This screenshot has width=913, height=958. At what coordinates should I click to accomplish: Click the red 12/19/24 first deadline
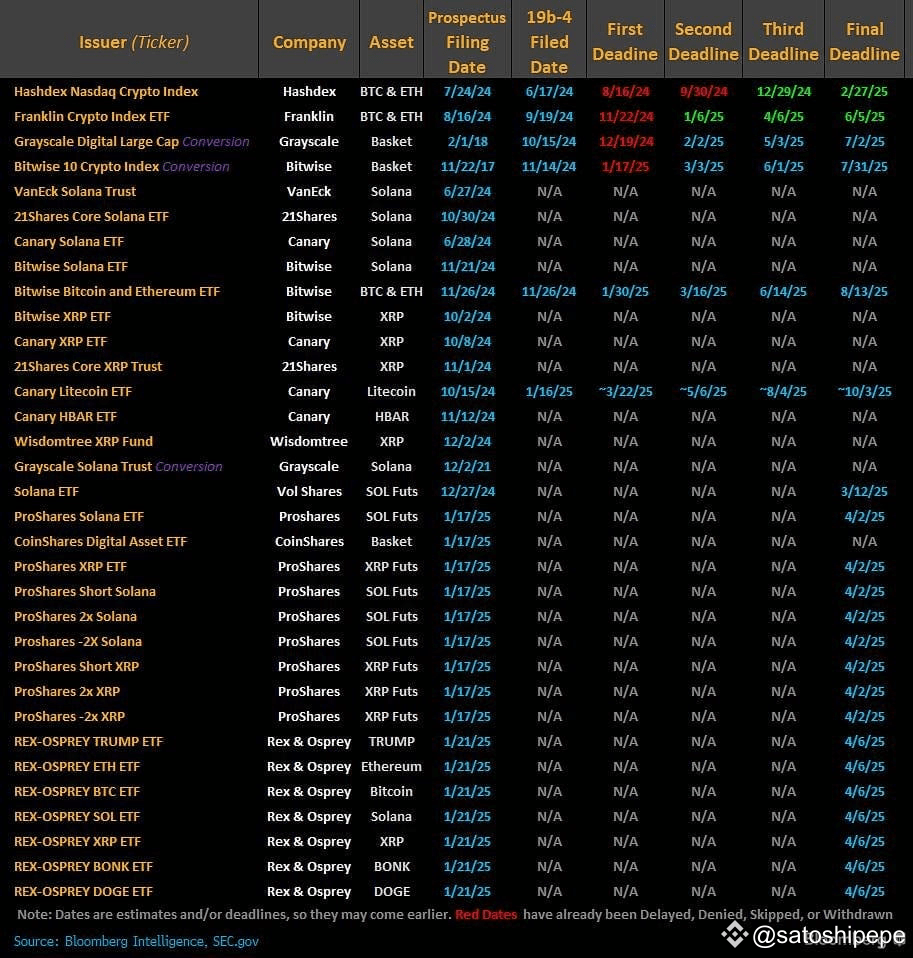pos(625,141)
